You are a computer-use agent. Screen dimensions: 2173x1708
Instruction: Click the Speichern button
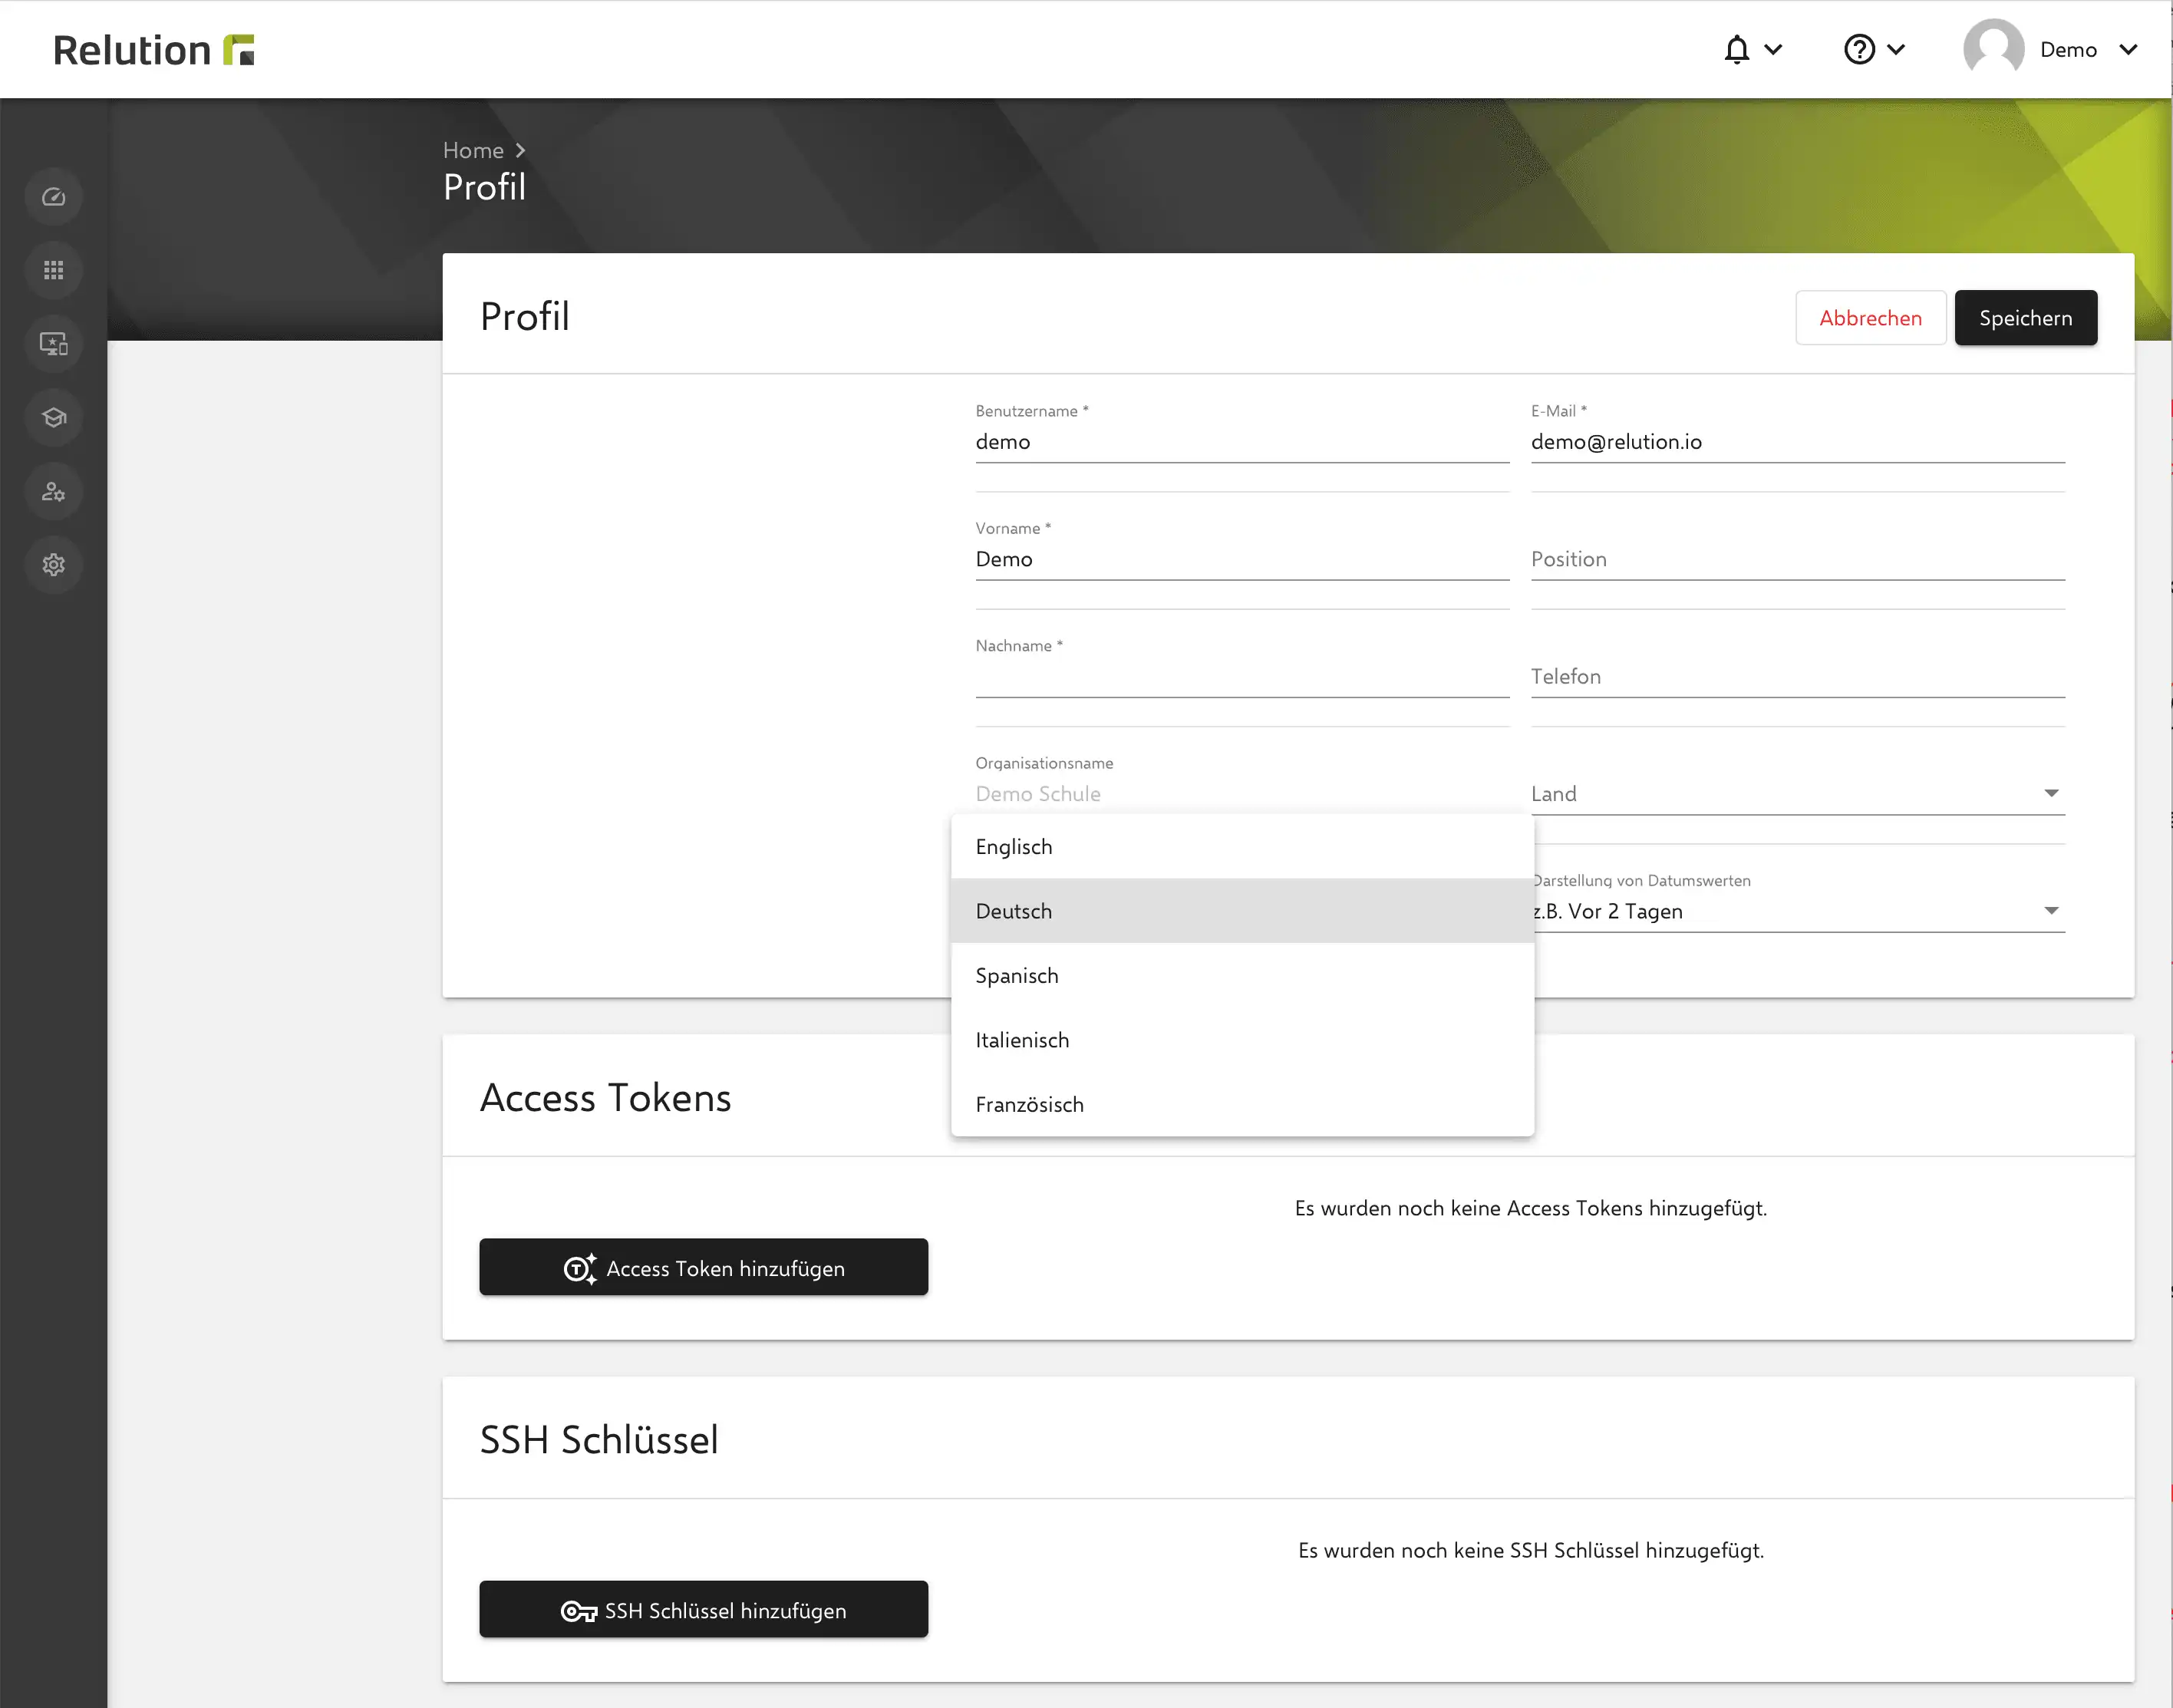point(2025,318)
